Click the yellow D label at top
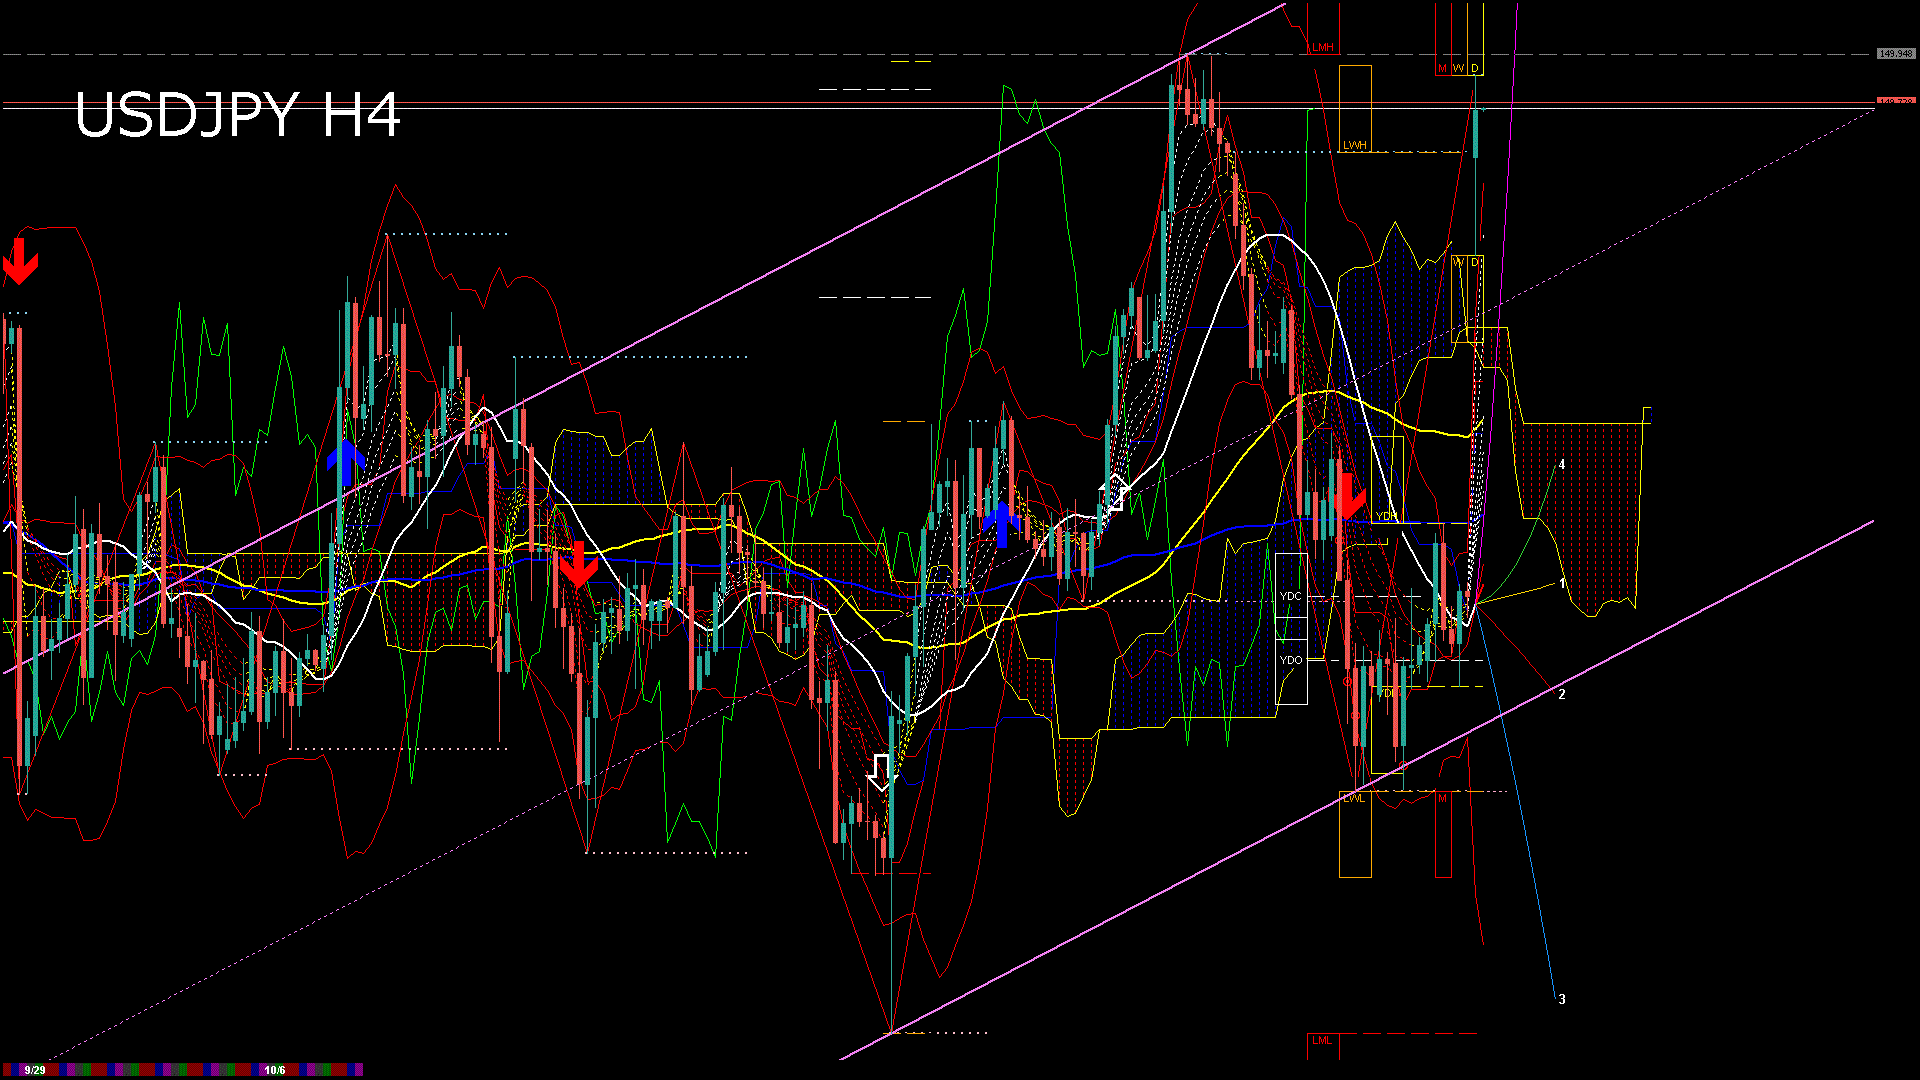 coord(1475,68)
